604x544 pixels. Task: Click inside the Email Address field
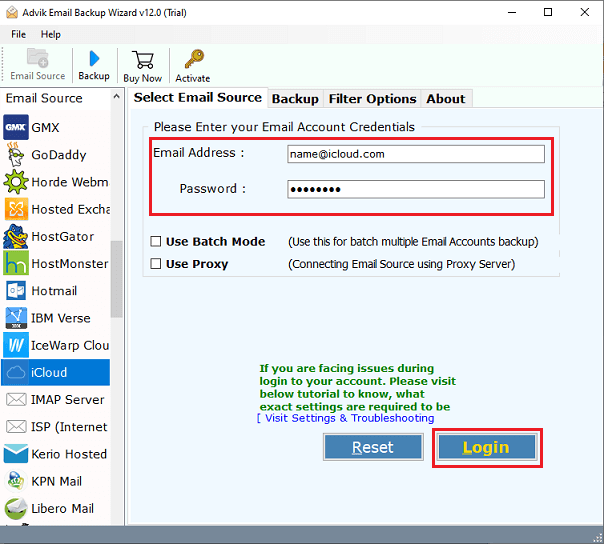tap(415, 154)
